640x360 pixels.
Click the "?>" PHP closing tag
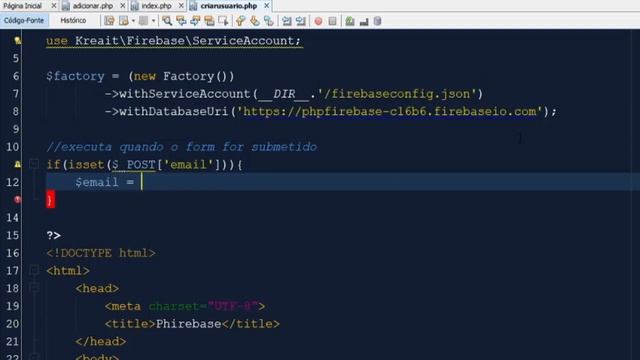[x=53, y=236]
